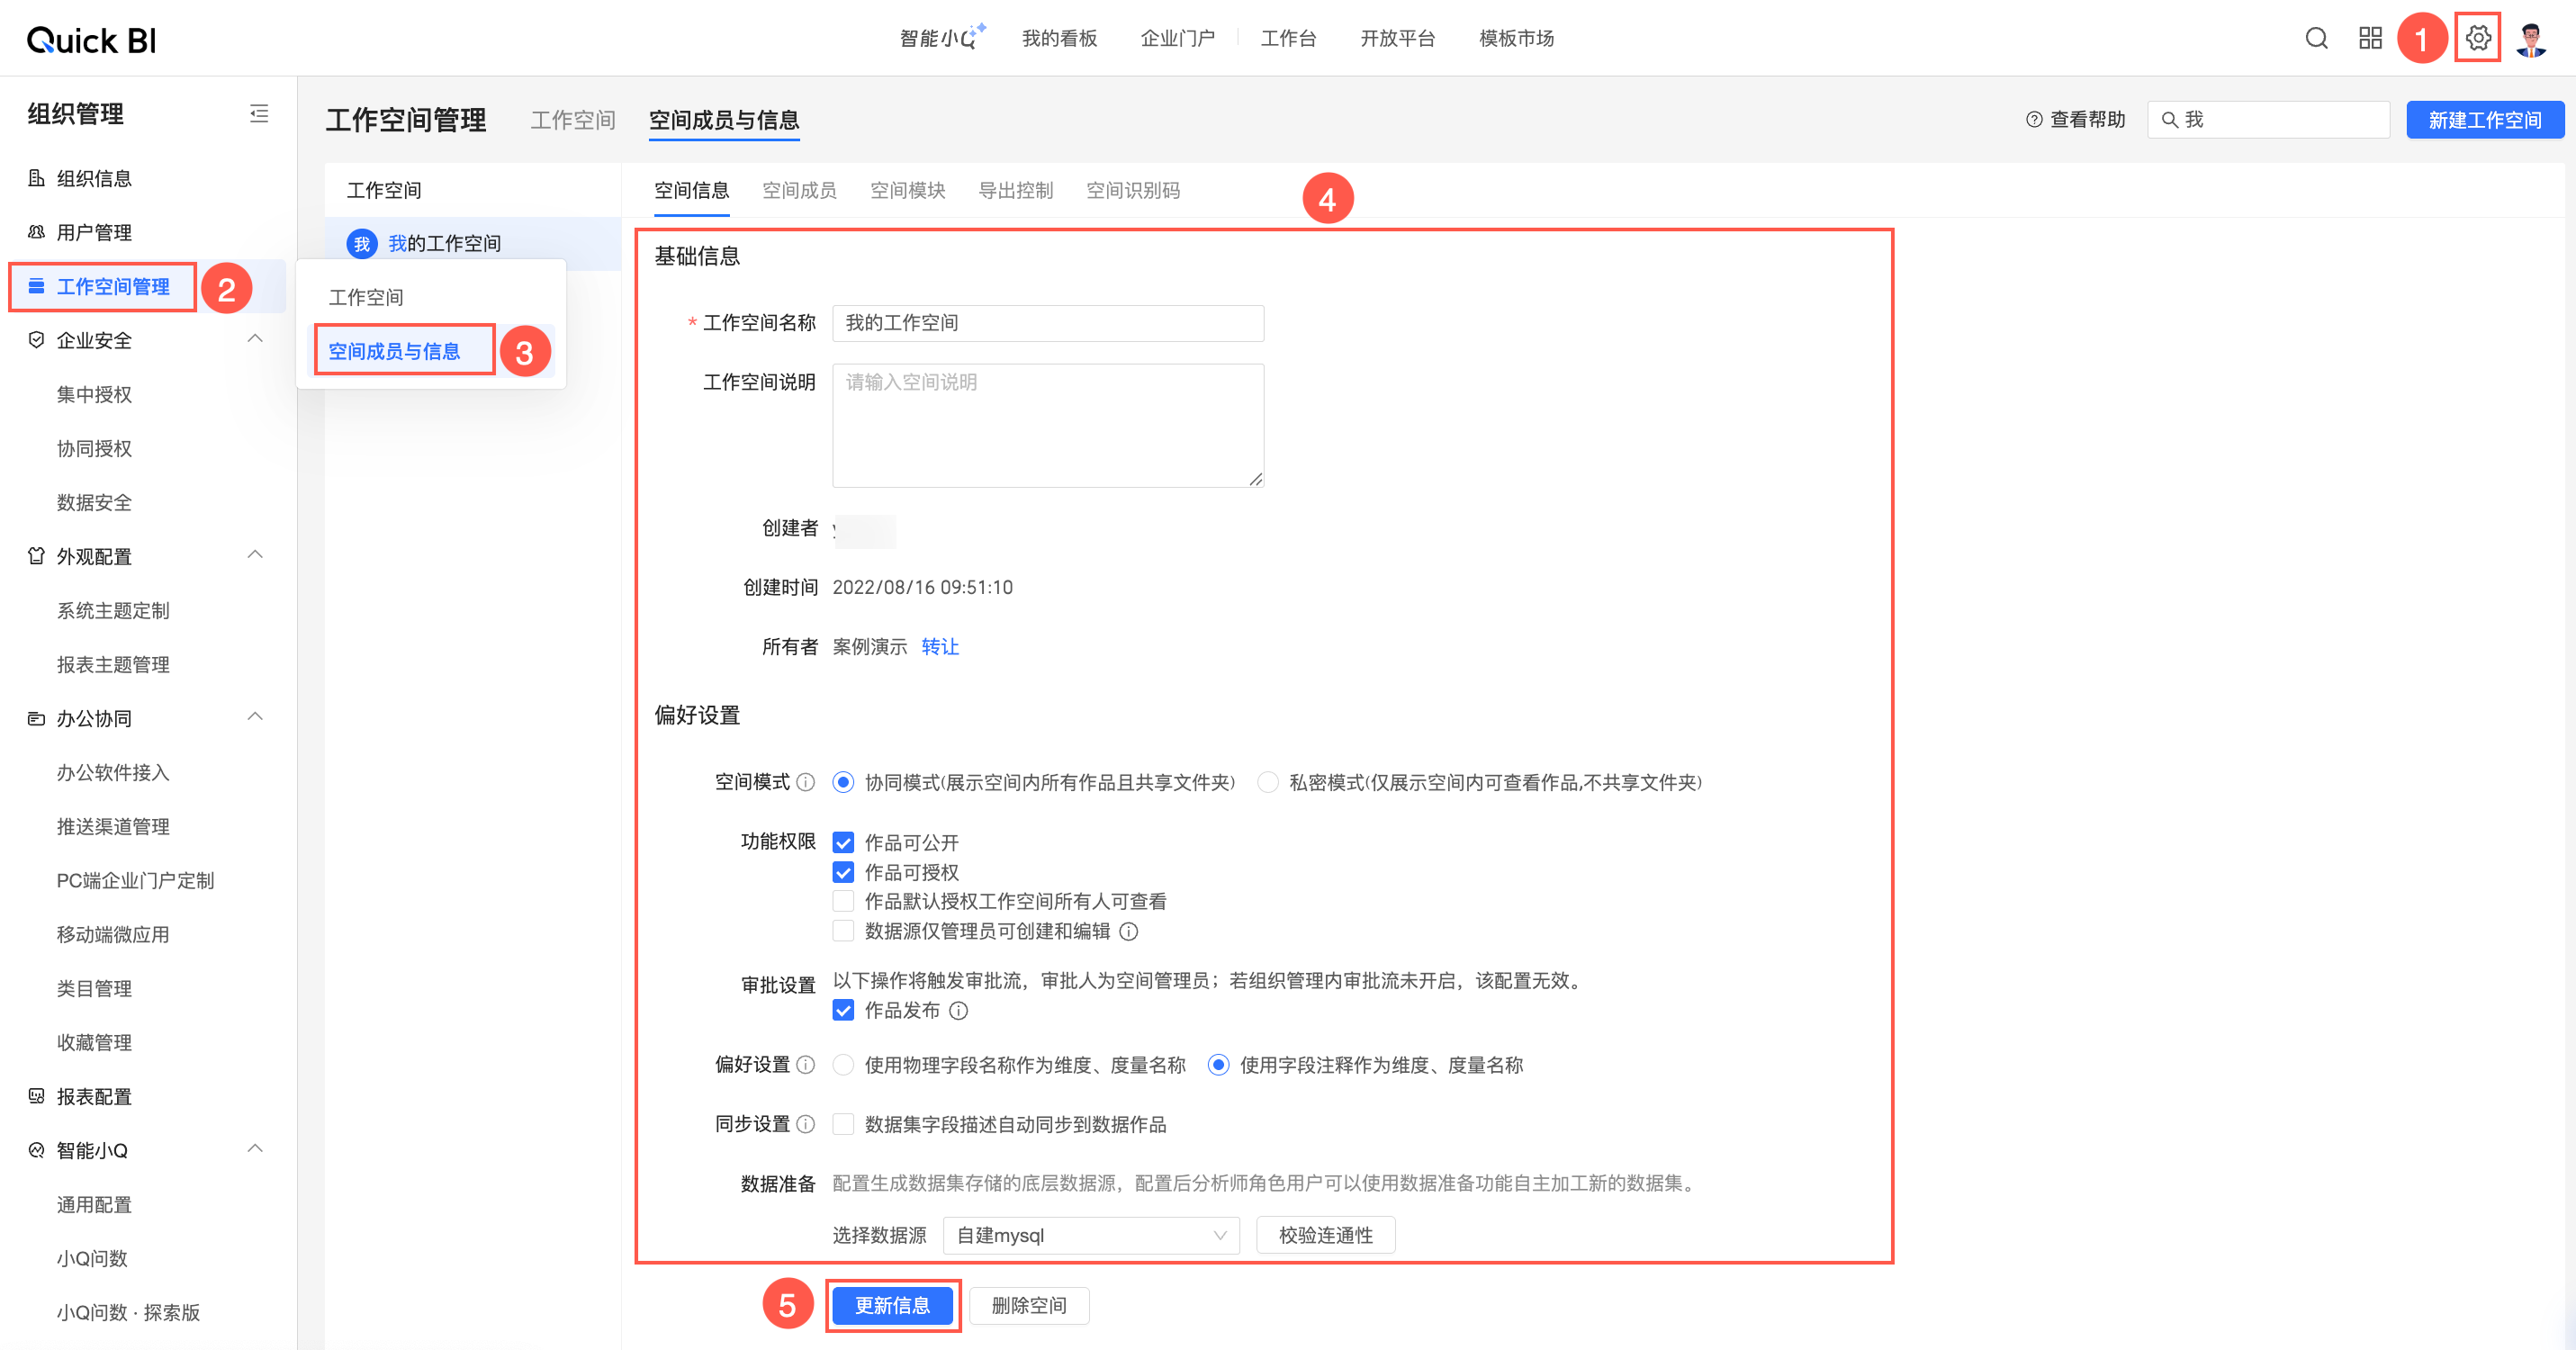
Task: Click the 新建工作空间 button
Action: click(2484, 120)
